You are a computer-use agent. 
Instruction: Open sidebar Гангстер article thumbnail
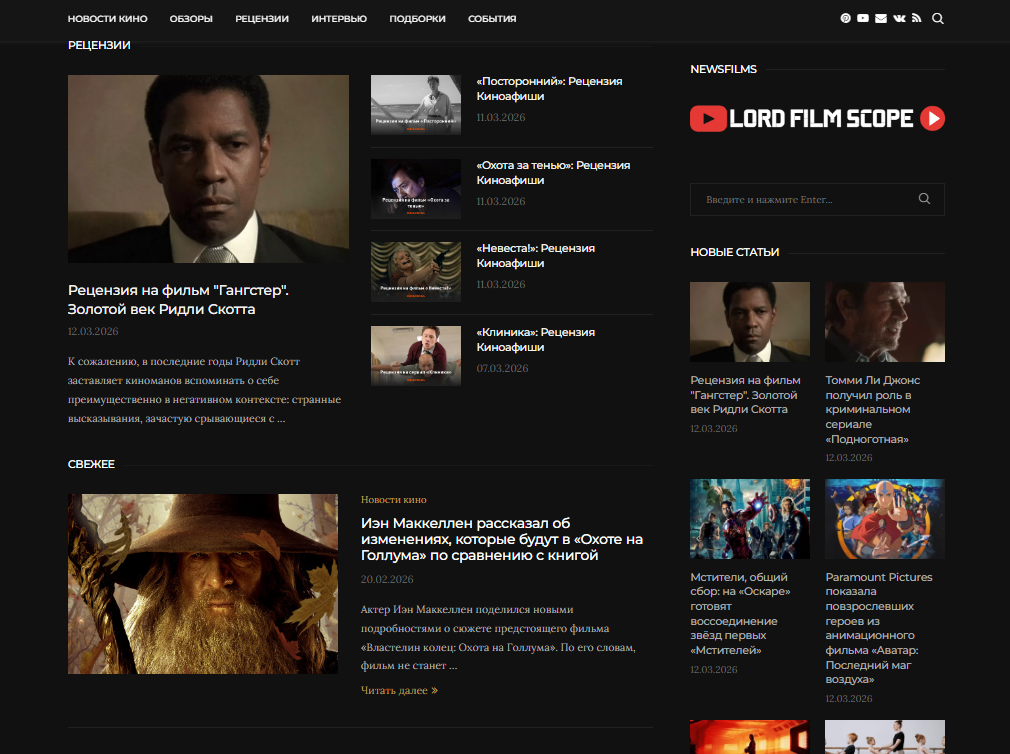click(x=750, y=322)
